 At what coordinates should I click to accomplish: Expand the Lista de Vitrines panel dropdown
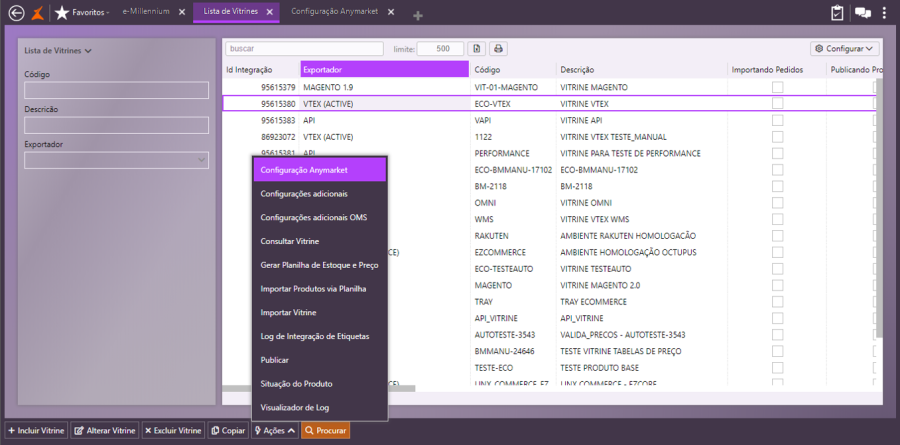(x=58, y=51)
